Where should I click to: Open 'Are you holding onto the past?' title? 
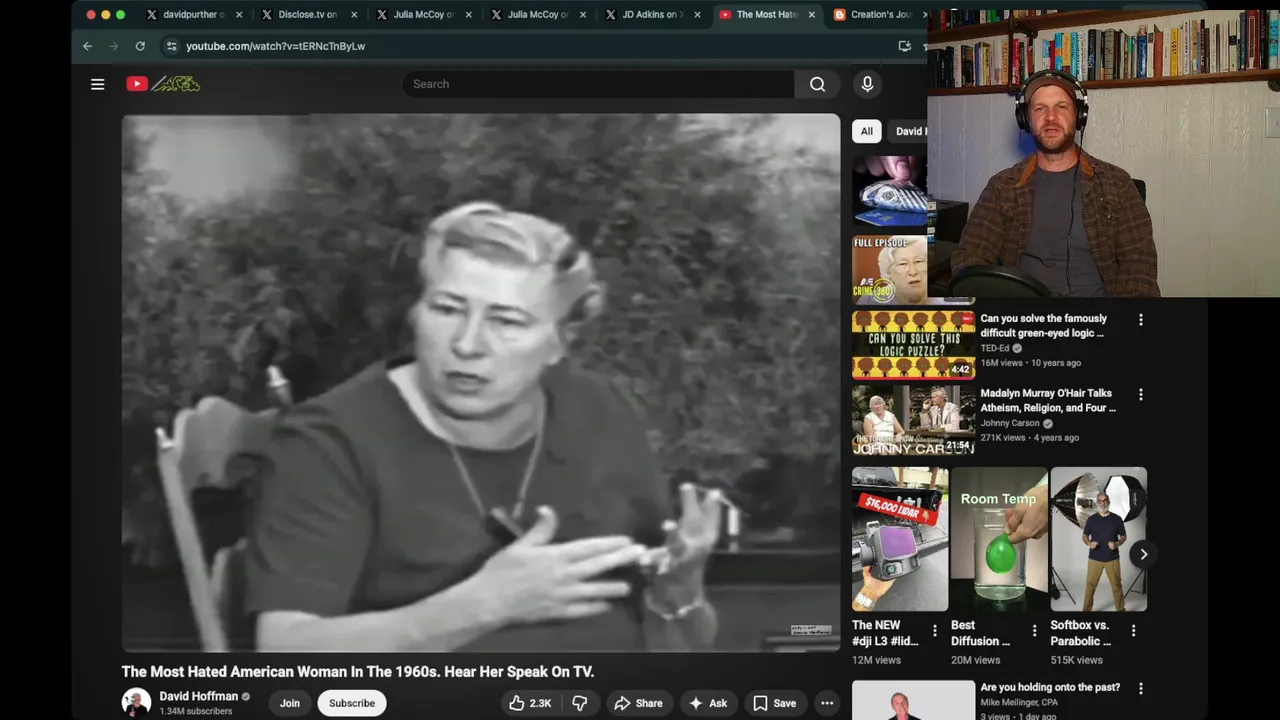[x=1050, y=687]
